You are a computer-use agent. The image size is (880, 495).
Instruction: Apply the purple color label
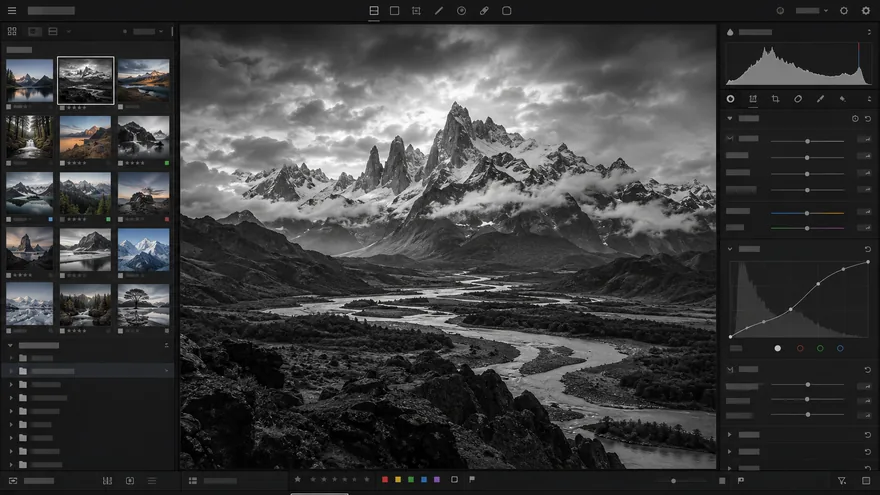coord(437,479)
